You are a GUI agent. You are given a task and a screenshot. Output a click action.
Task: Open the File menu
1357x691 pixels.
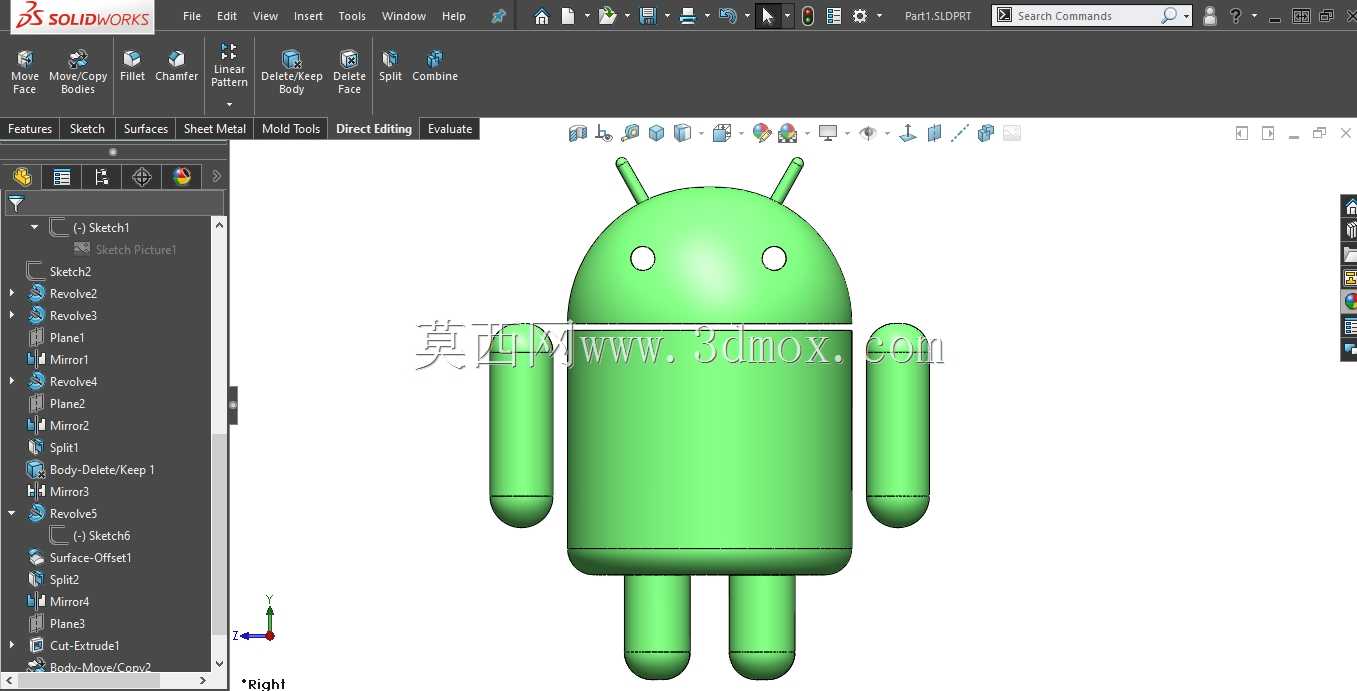[x=192, y=16]
